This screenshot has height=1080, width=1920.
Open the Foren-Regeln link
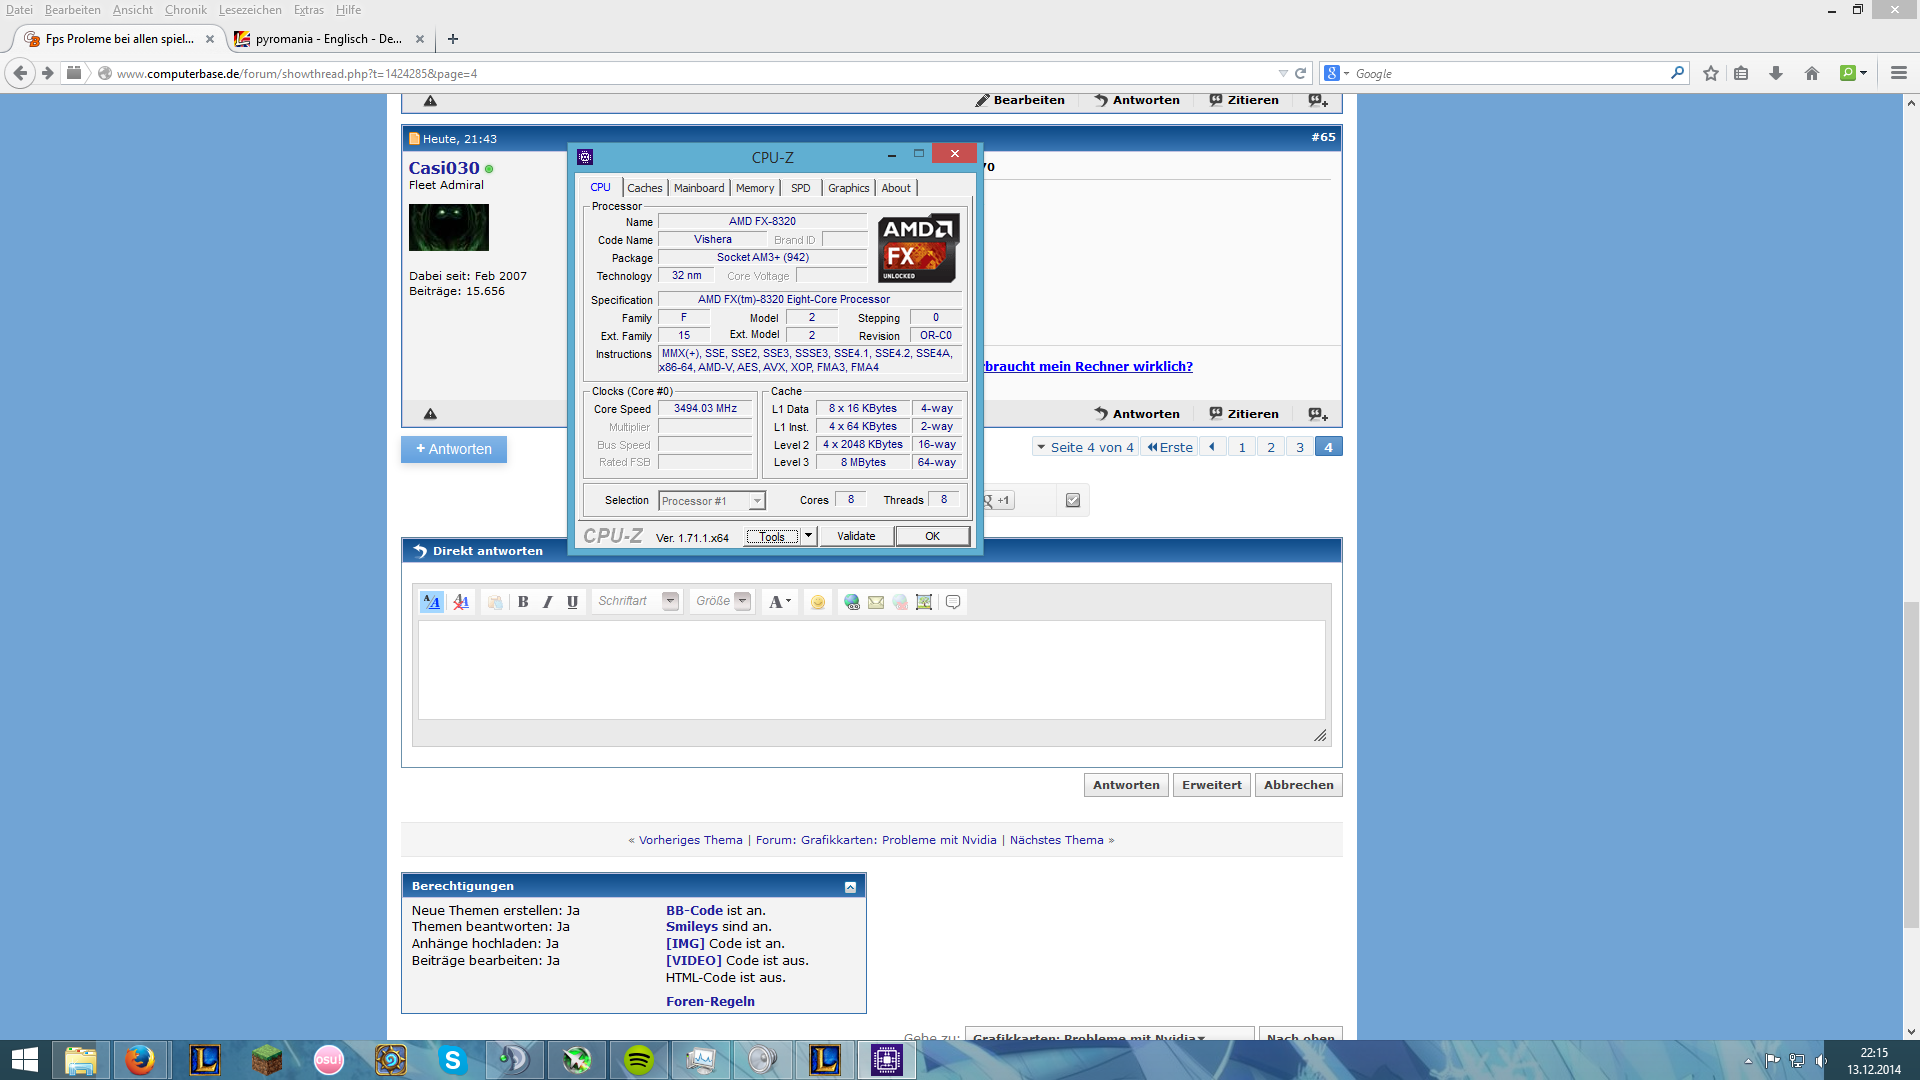click(x=710, y=1001)
